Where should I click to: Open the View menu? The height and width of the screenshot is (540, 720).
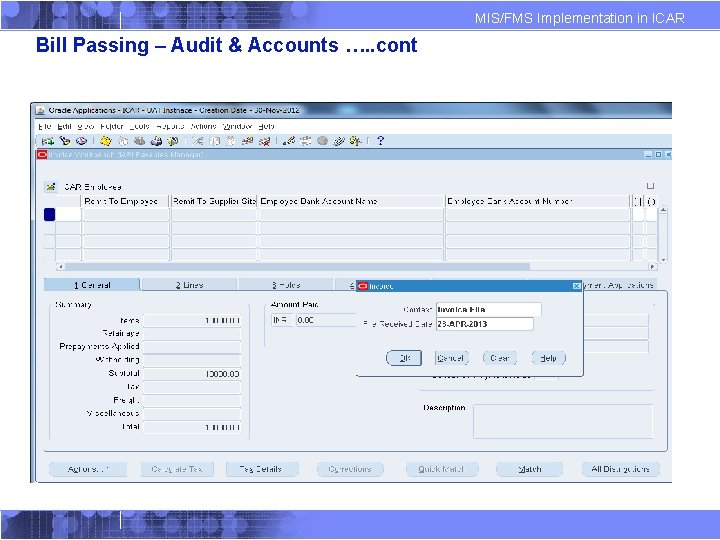(x=85, y=126)
